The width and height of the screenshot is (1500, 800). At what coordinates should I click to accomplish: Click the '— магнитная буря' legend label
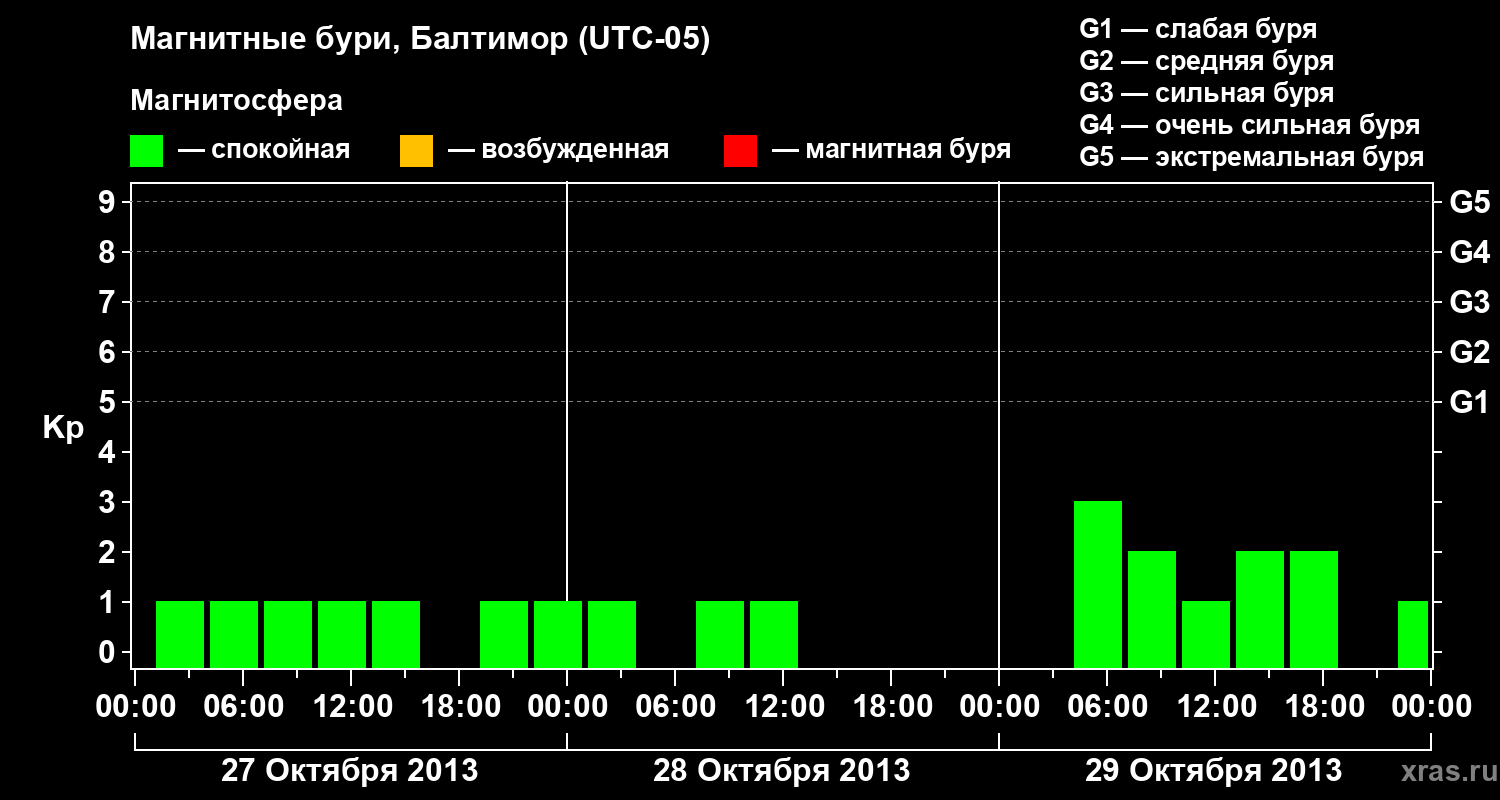892,150
